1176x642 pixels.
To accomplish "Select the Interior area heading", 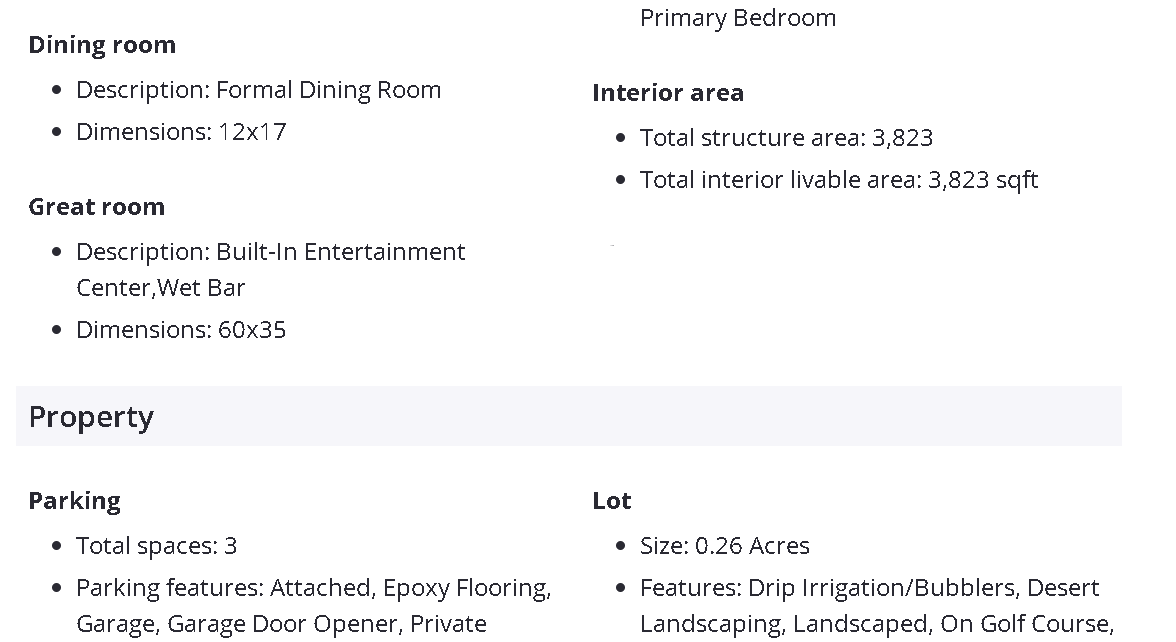I will point(668,93).
